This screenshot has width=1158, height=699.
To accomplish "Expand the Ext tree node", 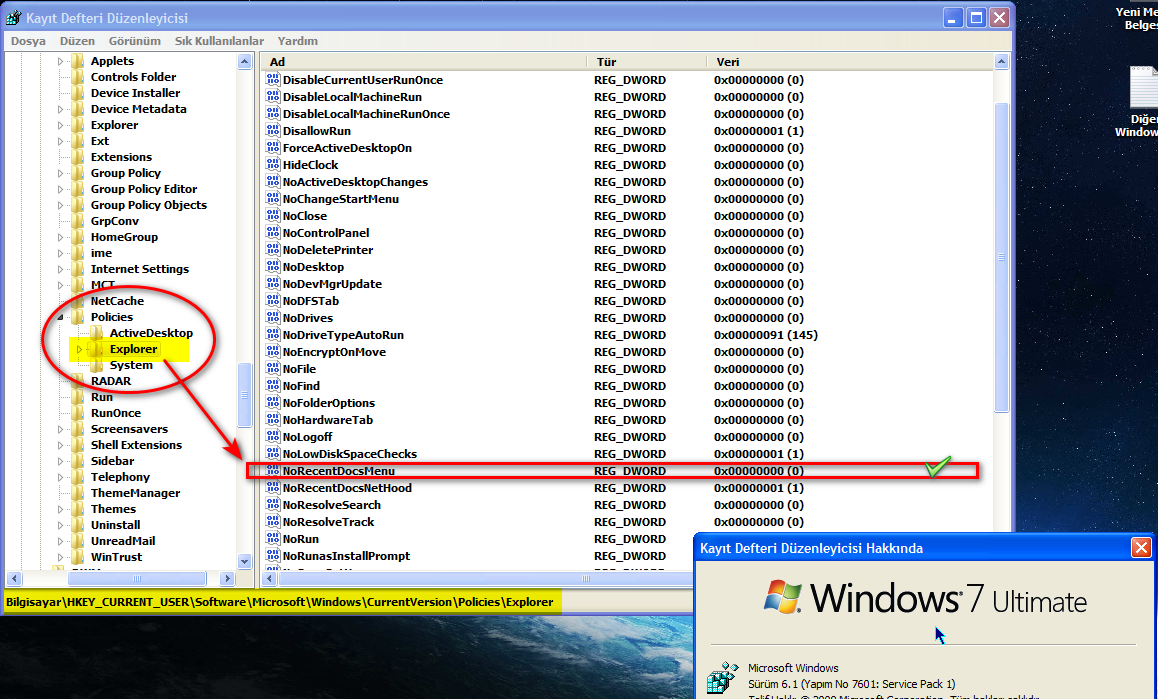I will coord(61,141).
